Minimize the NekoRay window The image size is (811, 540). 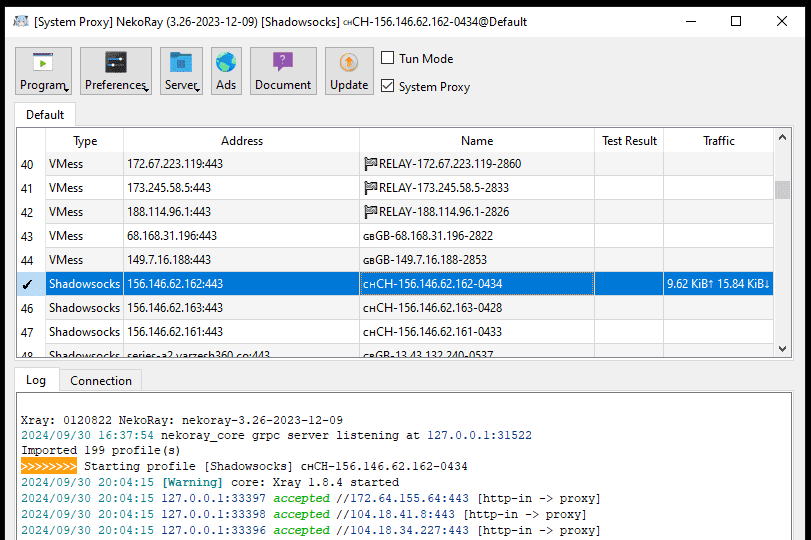[691, 21]
